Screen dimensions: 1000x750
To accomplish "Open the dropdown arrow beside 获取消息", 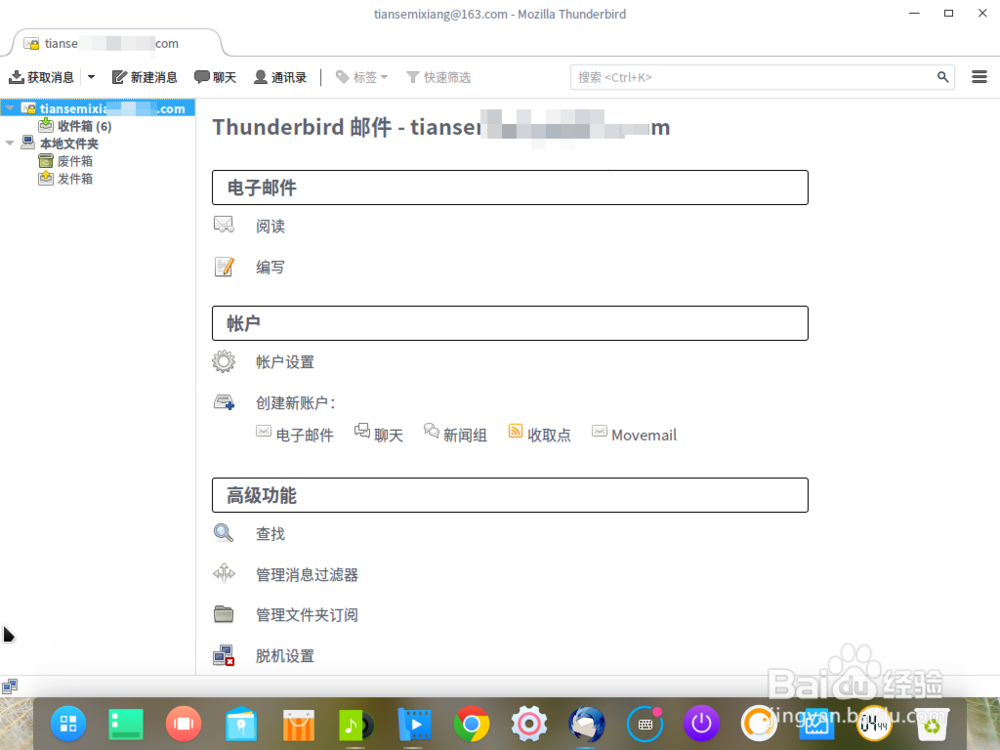I will [91, 77].
